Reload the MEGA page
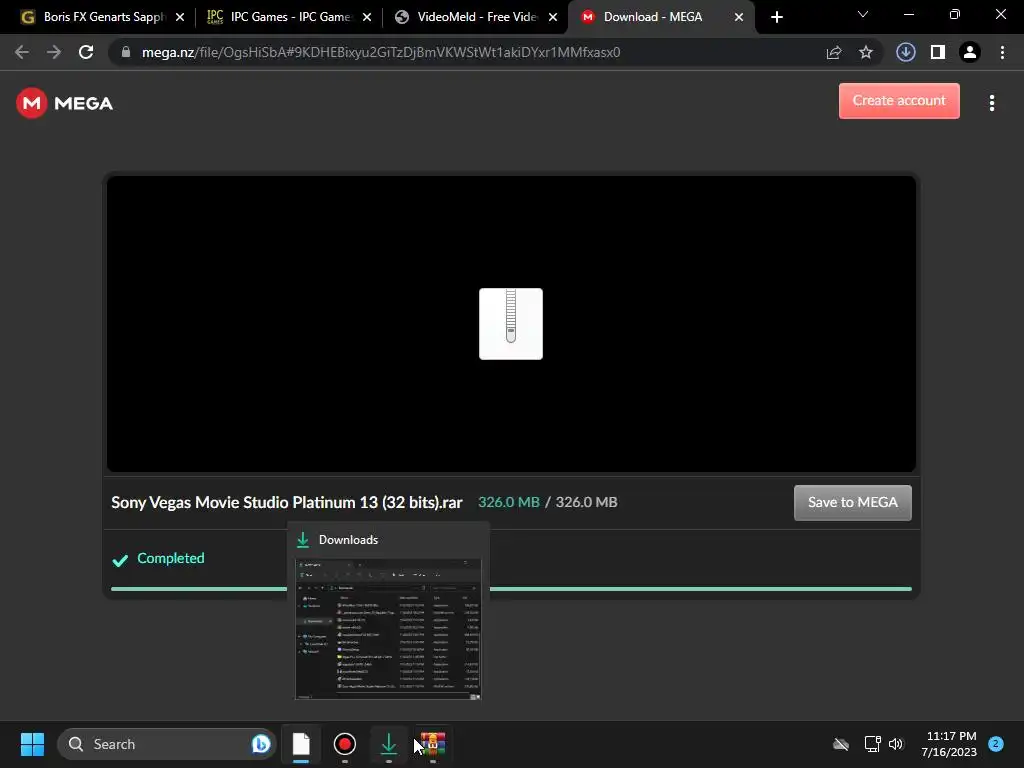Screen dimensions: 1024x768 click(86, 52)
